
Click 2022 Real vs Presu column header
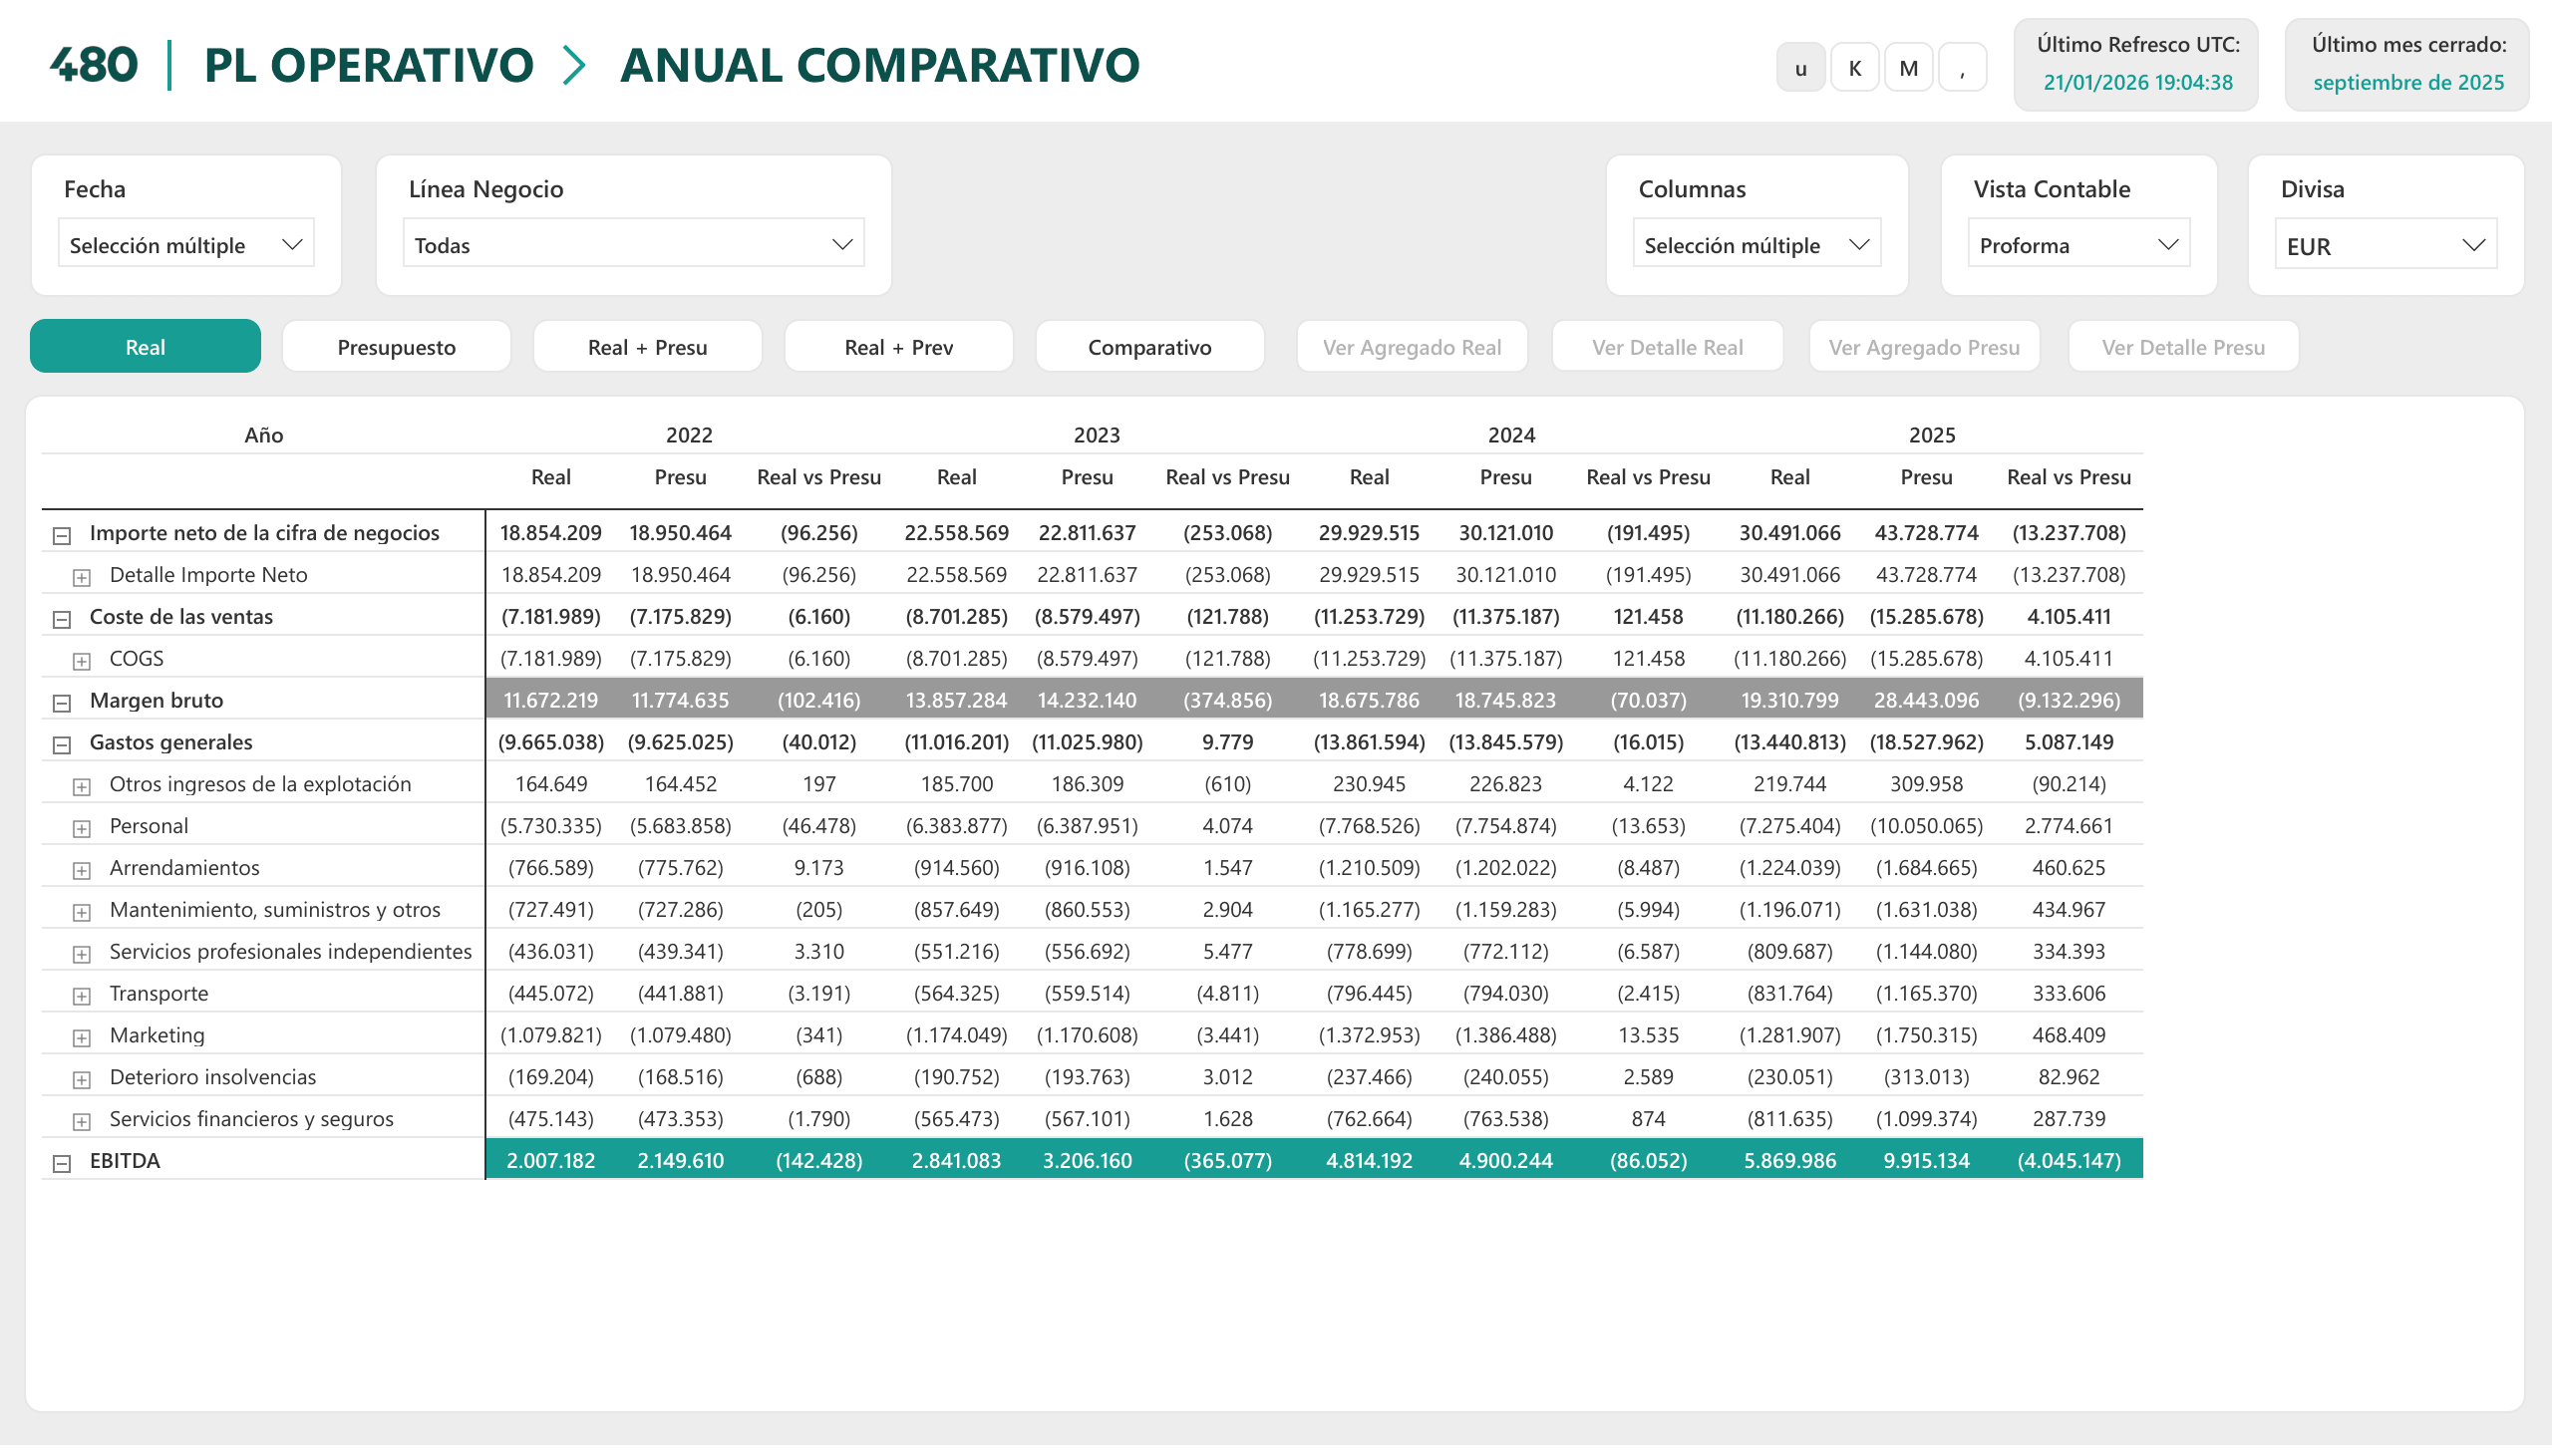(819, 477)
